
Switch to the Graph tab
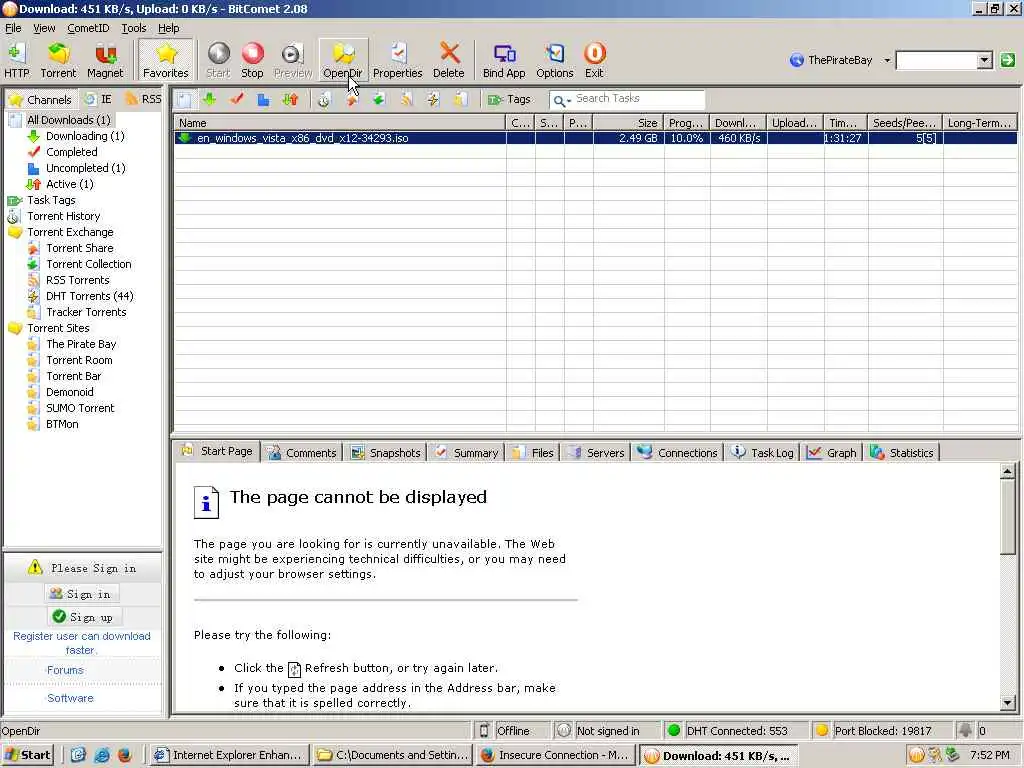(831, 453)
